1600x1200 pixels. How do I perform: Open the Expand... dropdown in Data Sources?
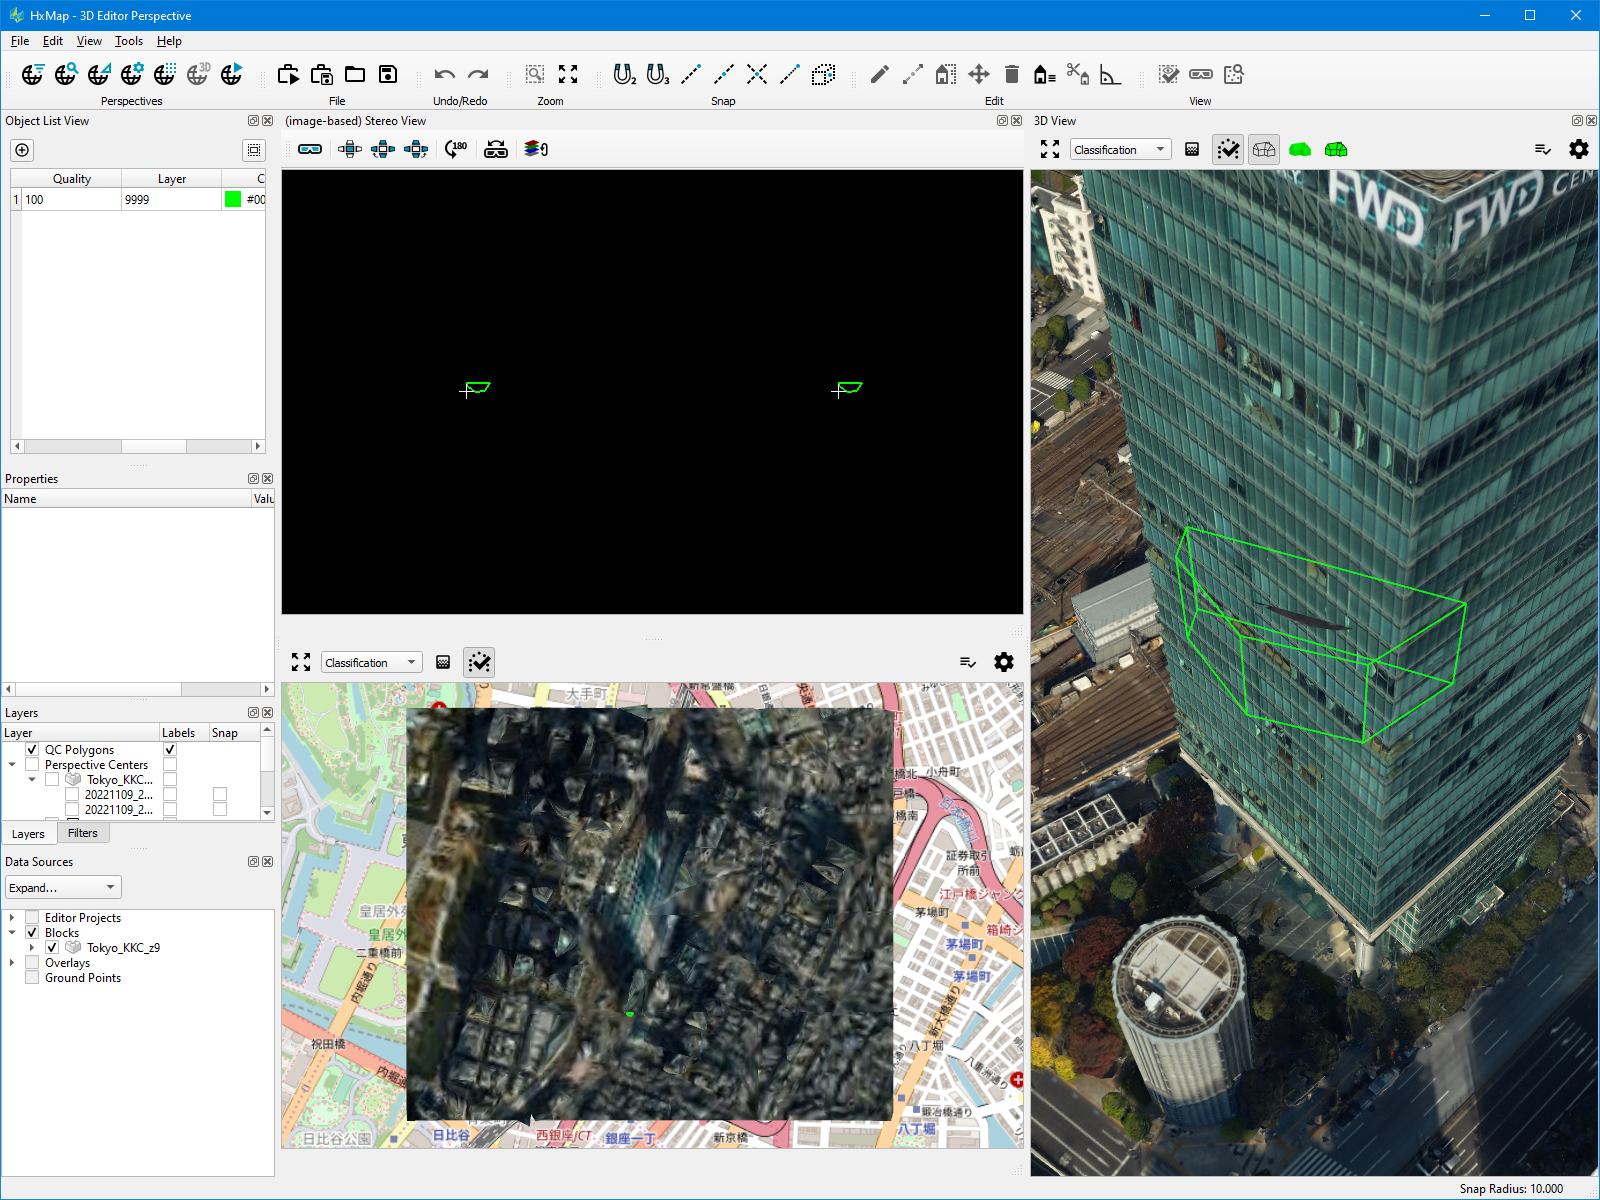[63, 887]
